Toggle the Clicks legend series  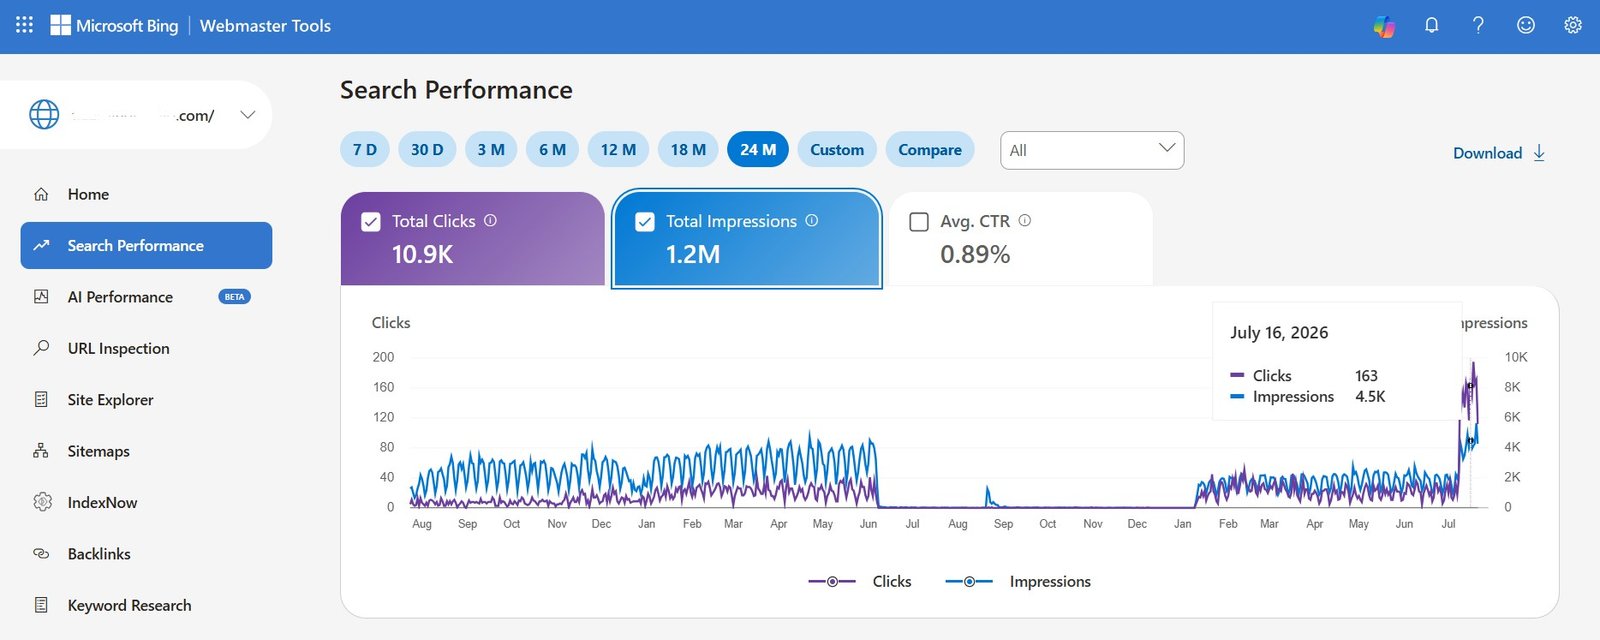click(860, 581)
